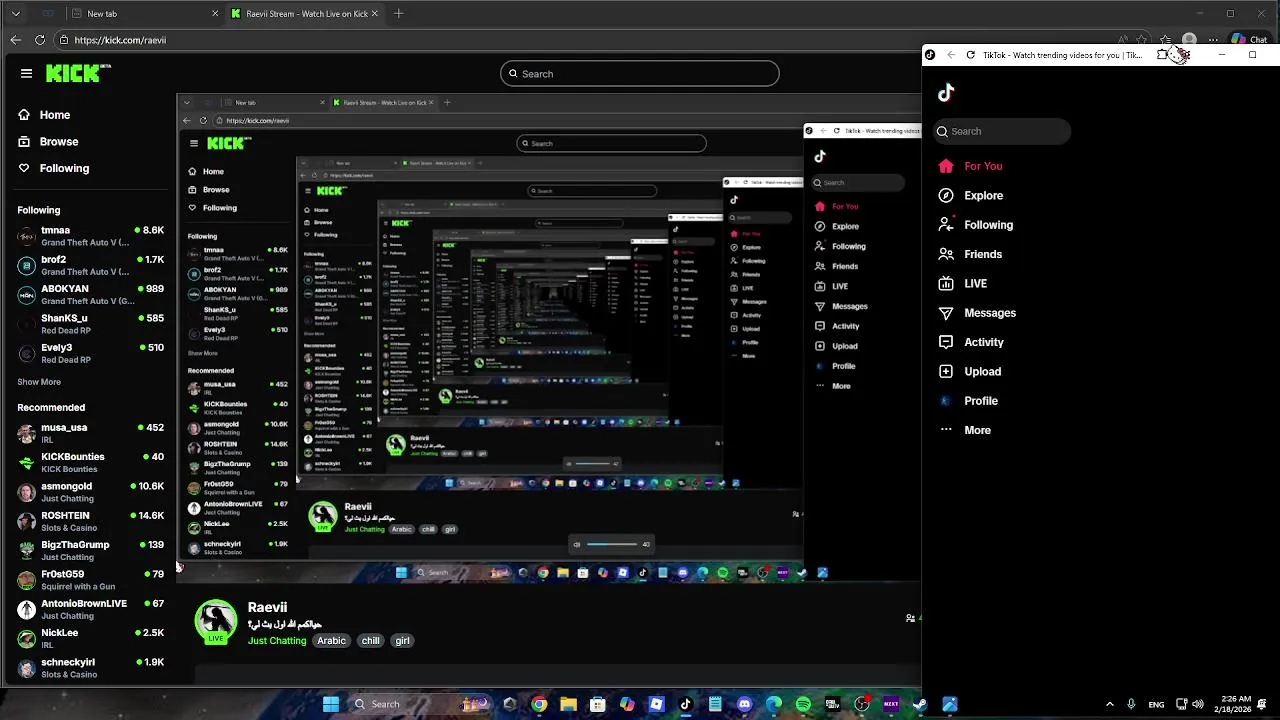Open the Just Chatting category link
This screenshot has width=1280, height=720.
point(277,641)
